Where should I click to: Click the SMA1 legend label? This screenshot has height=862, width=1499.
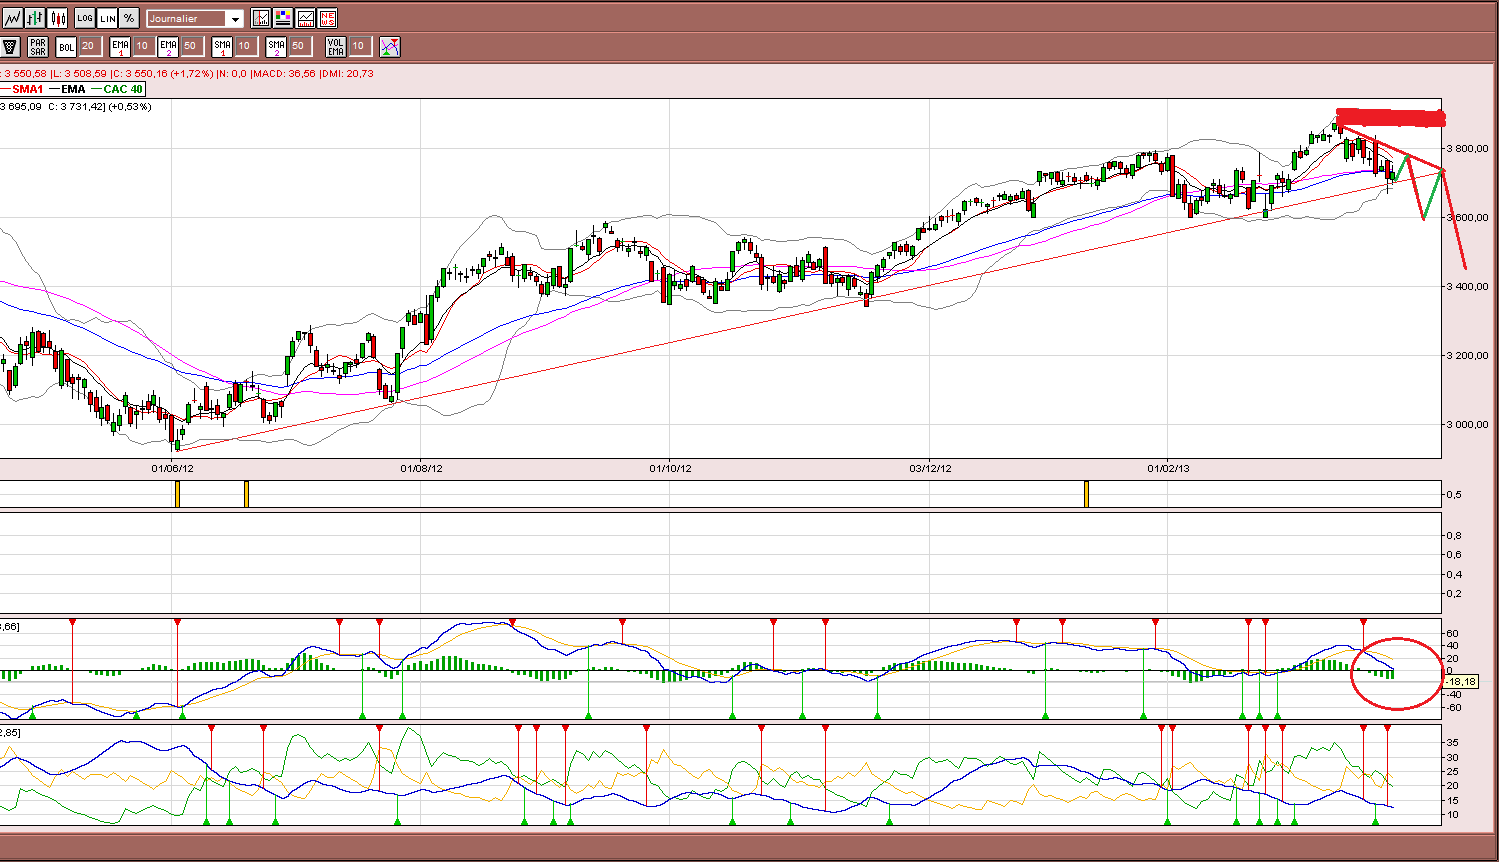[x=27, y=89]
